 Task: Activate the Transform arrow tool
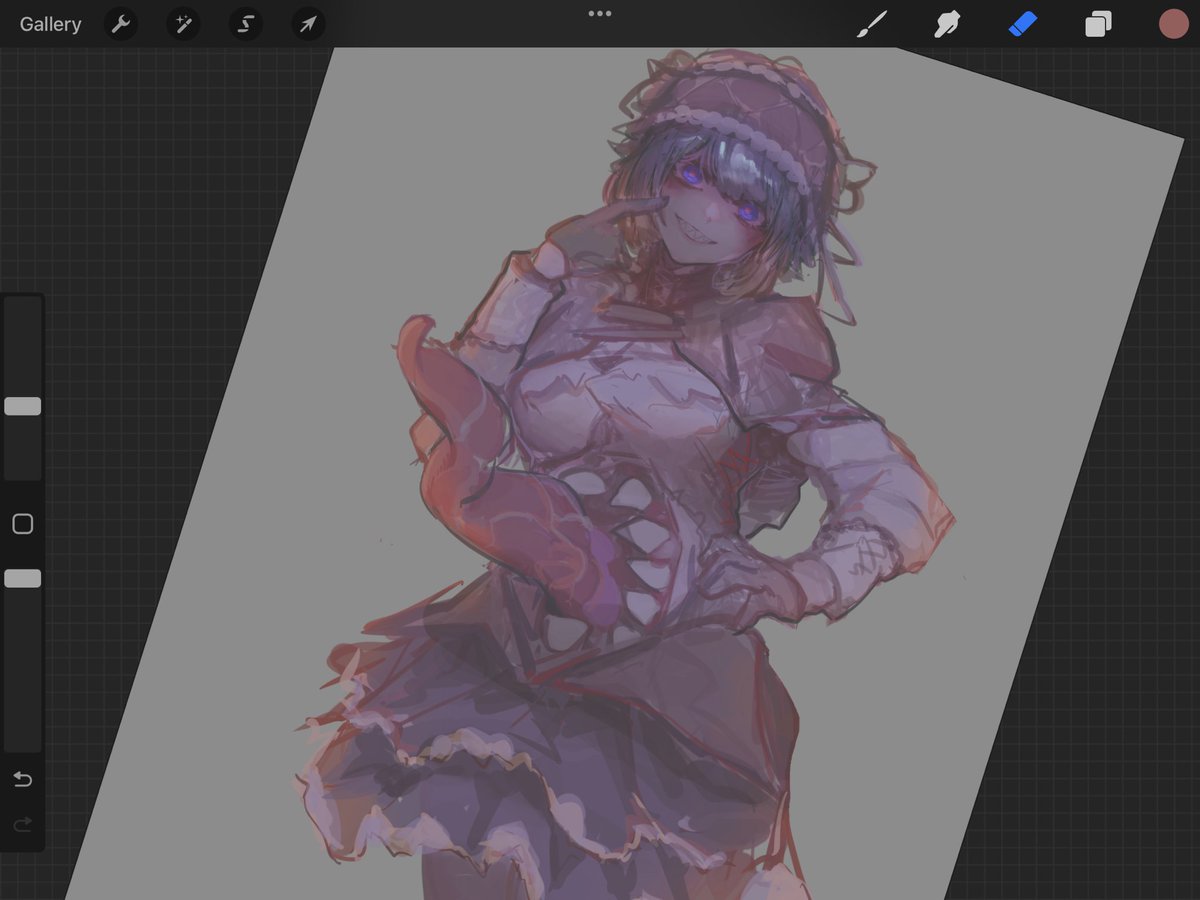click(x=308, y=24)
